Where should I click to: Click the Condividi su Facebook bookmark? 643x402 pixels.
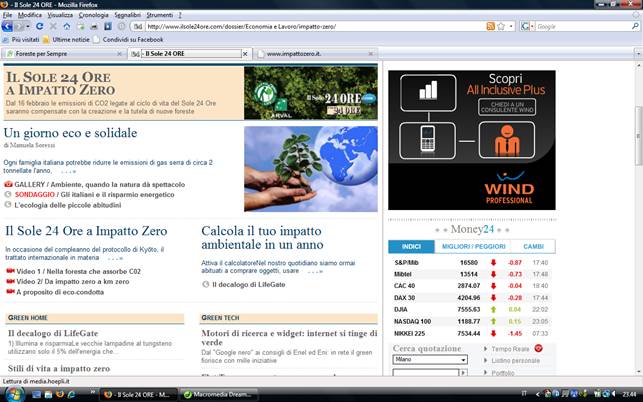click(128, 39)
